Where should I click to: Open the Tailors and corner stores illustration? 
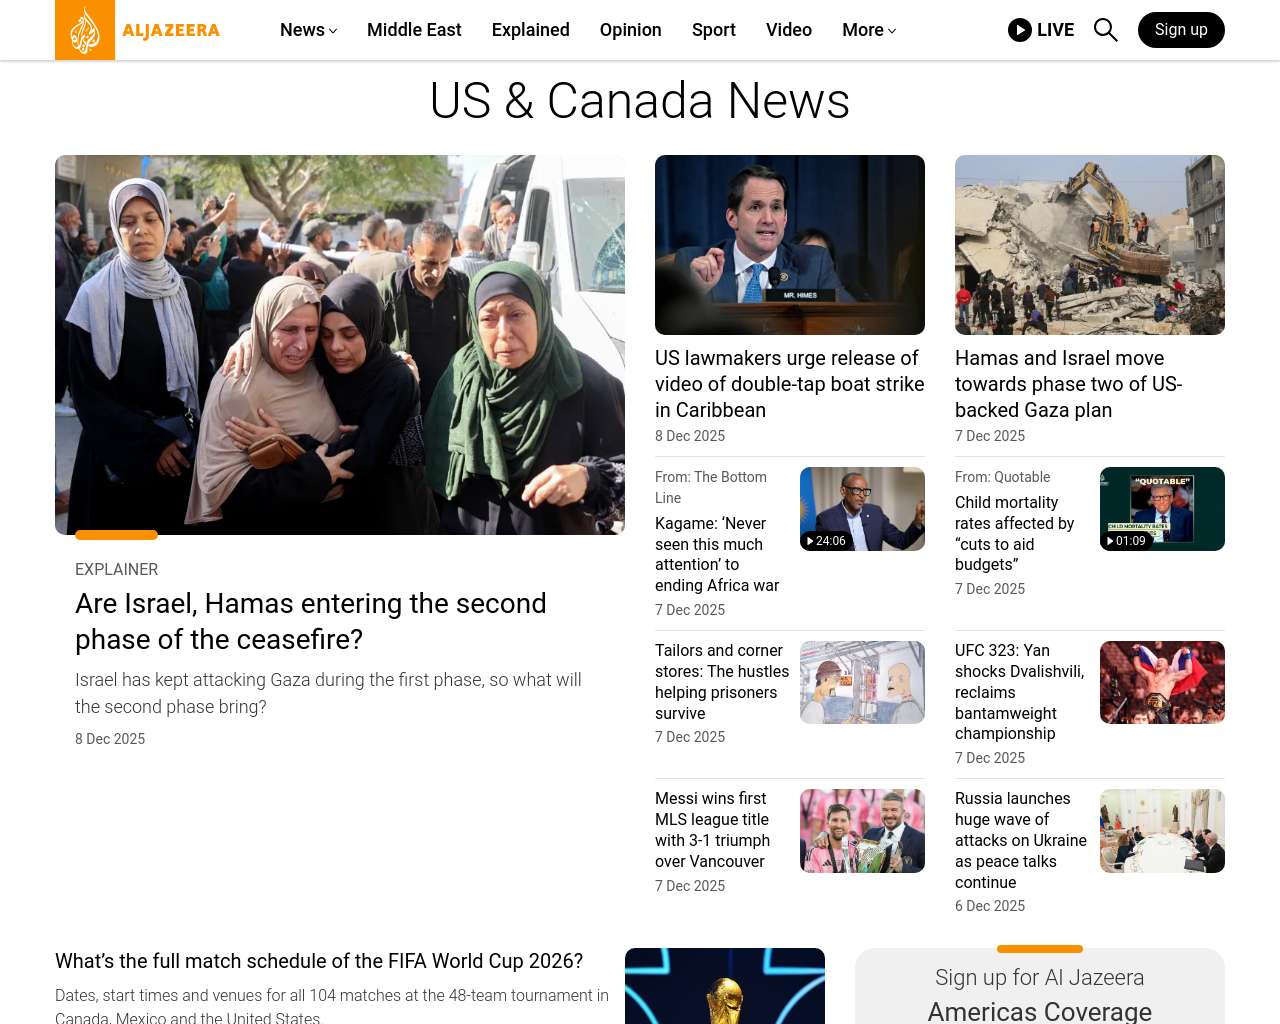click(x=862, y=682)
